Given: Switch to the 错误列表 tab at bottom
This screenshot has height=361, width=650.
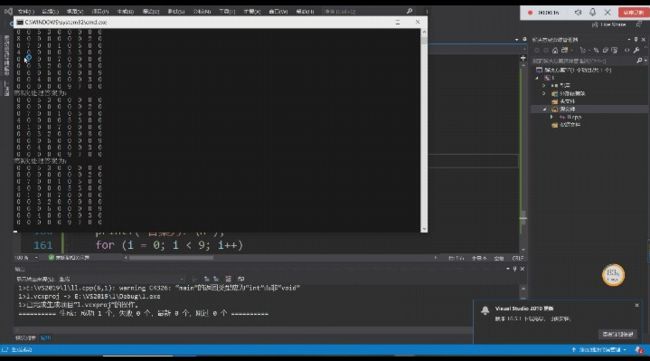Looking at the screenshot, I should tap(25, 338).
